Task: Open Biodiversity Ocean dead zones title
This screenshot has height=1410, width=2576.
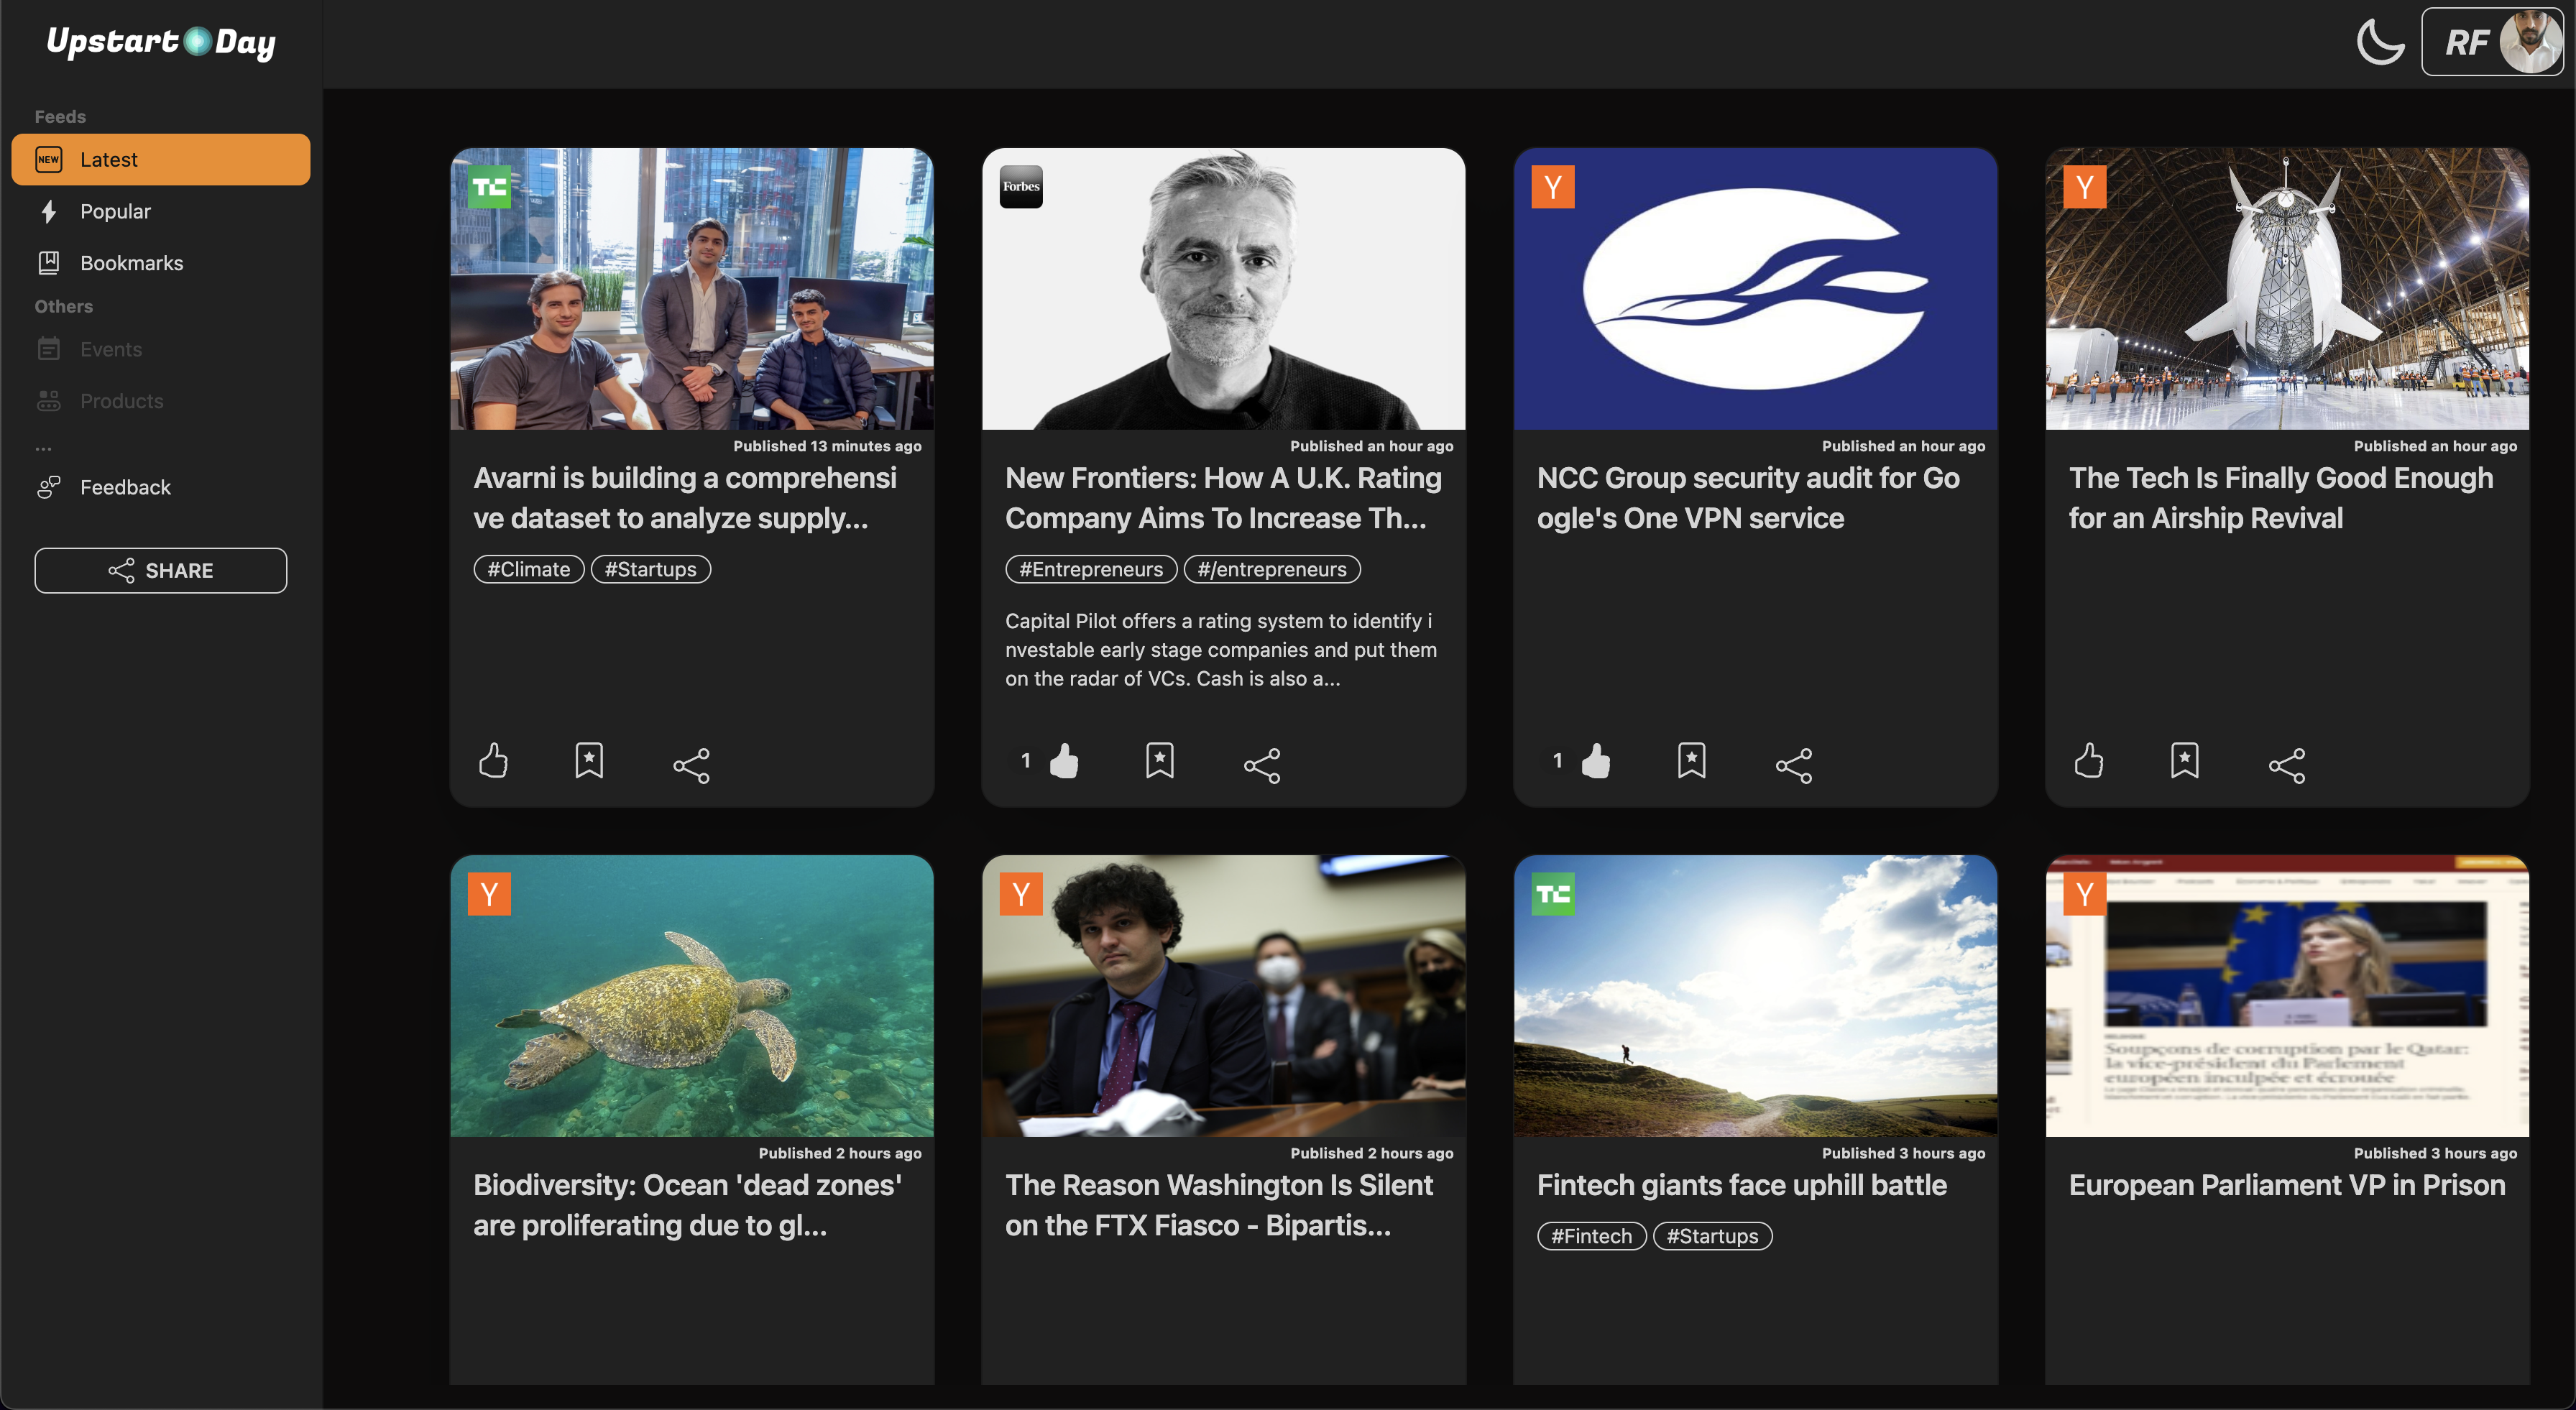Action: pyautogui.click(x=688, y=1205)
